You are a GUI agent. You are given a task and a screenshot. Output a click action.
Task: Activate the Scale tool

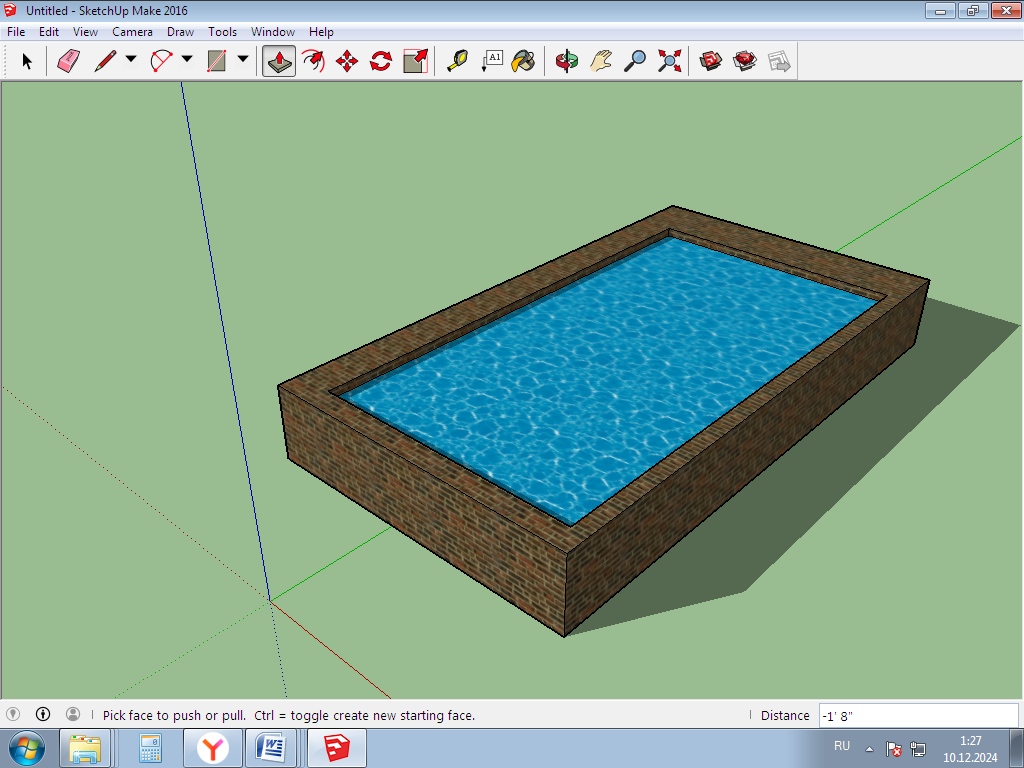pos(415,61)
